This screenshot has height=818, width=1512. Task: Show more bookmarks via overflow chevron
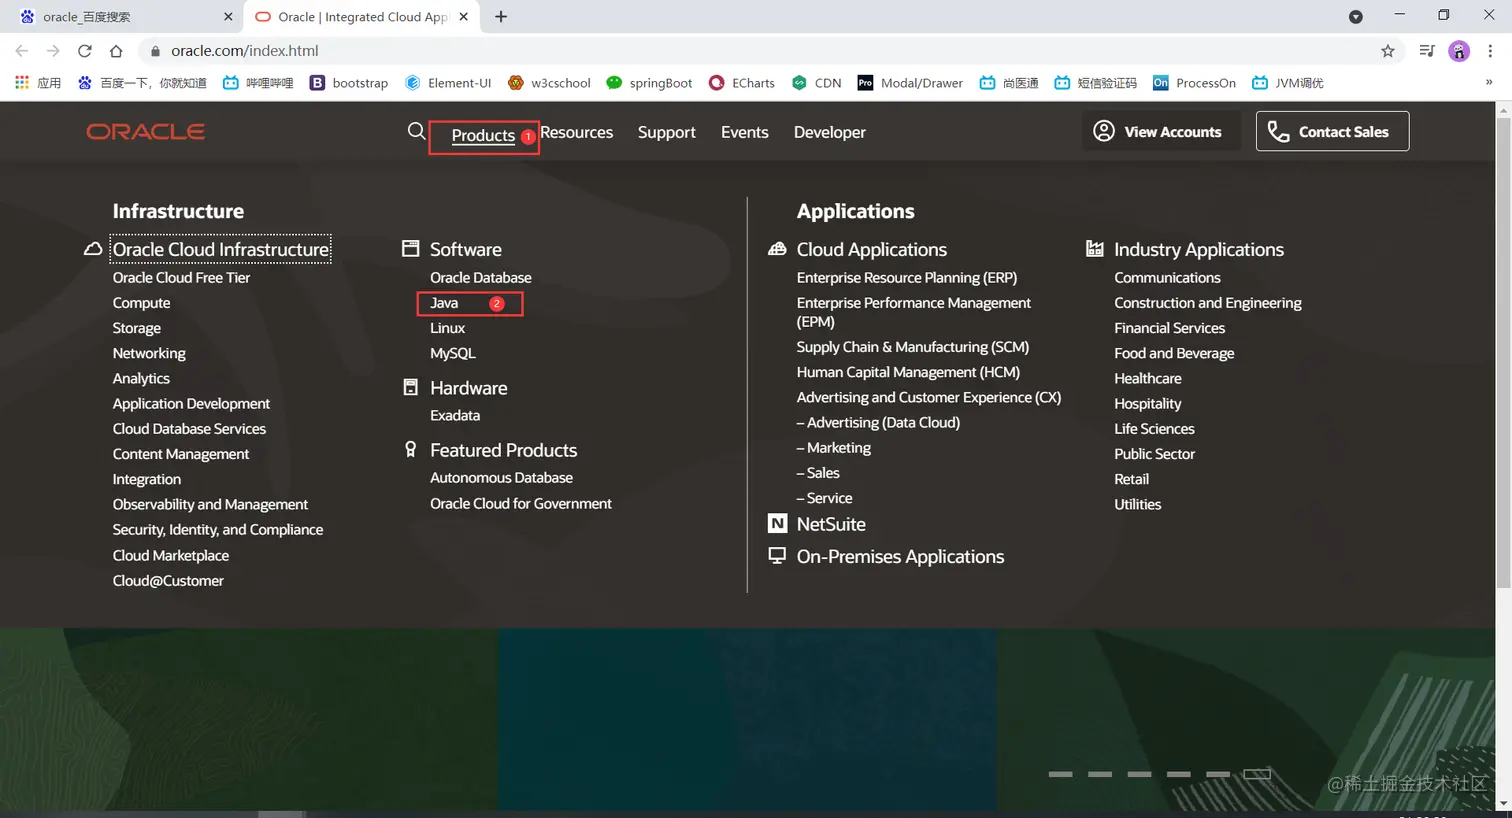click(1489, 83)
